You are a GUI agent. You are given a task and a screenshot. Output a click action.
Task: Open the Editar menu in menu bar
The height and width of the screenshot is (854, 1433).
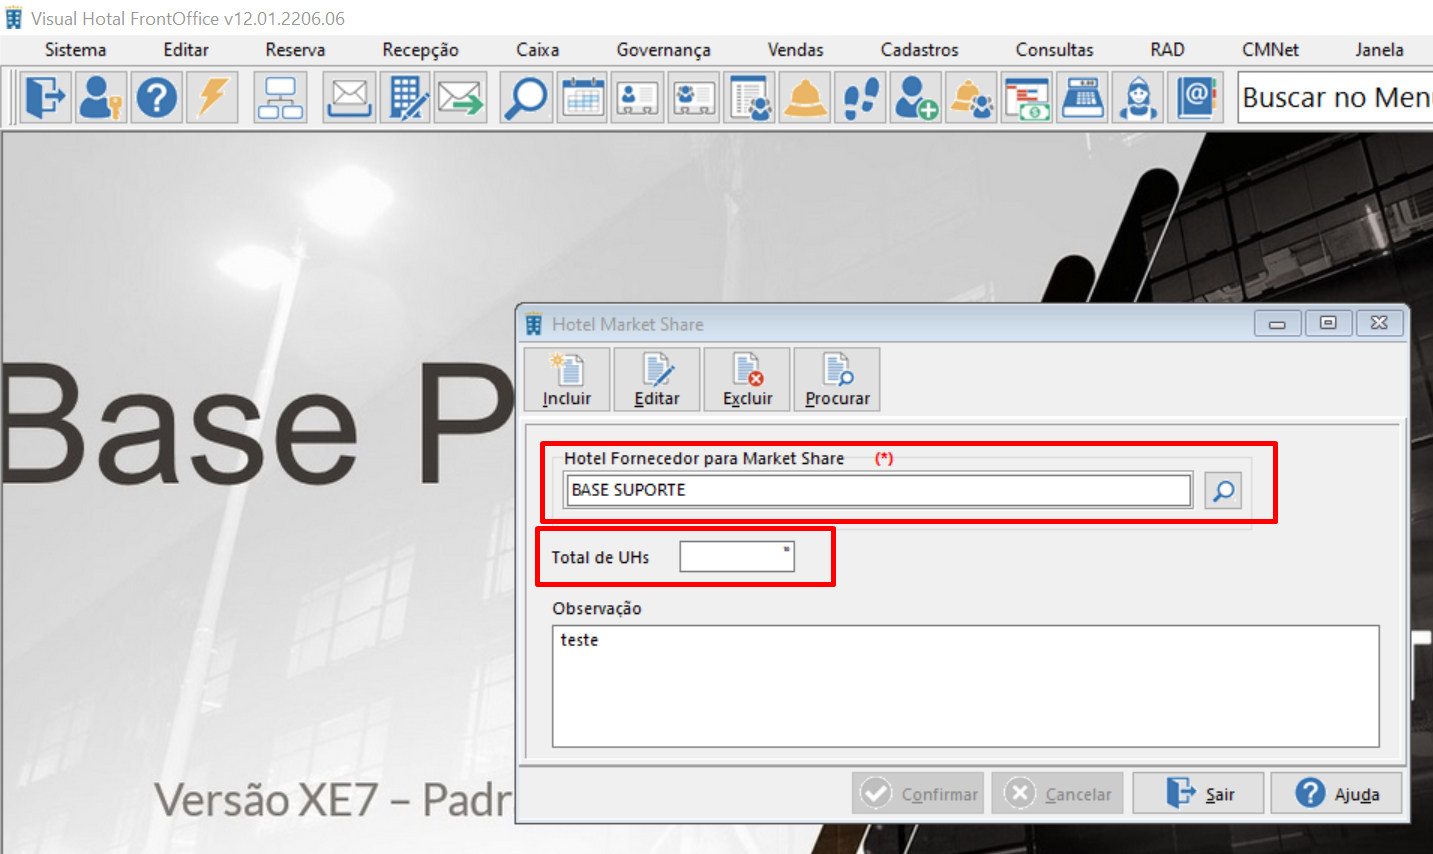tap(186, 49)
